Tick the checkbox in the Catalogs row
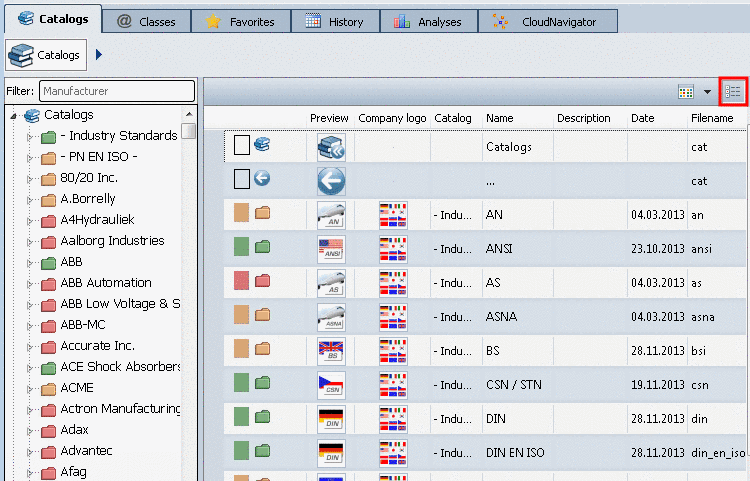750x481 pixels. [241, 146]
